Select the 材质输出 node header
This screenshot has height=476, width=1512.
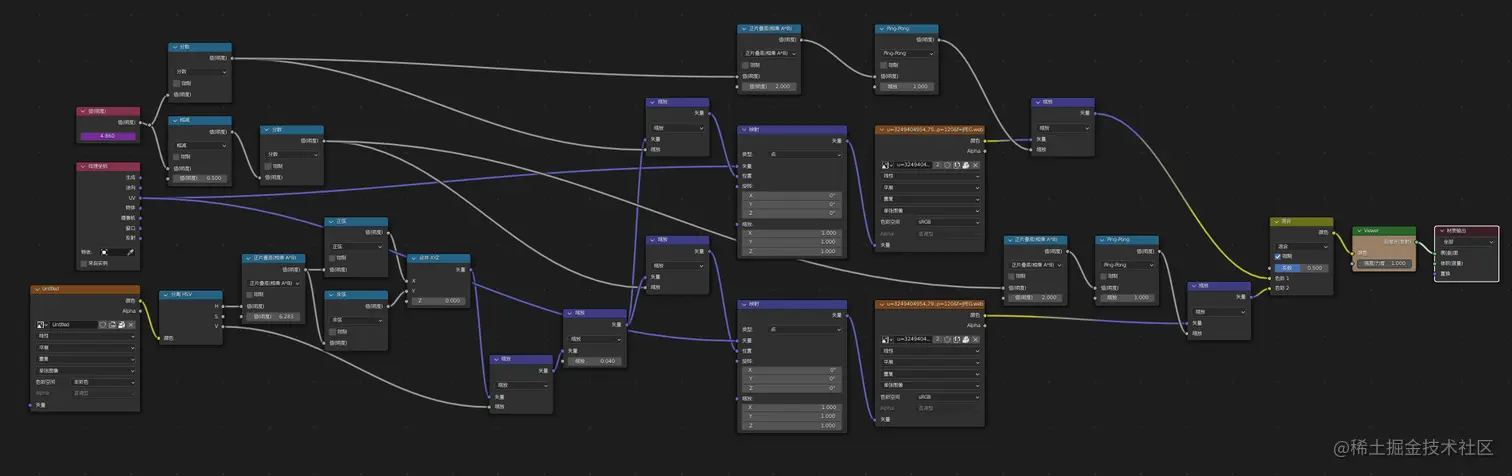pyautogui.click(x=1467, y=231)
